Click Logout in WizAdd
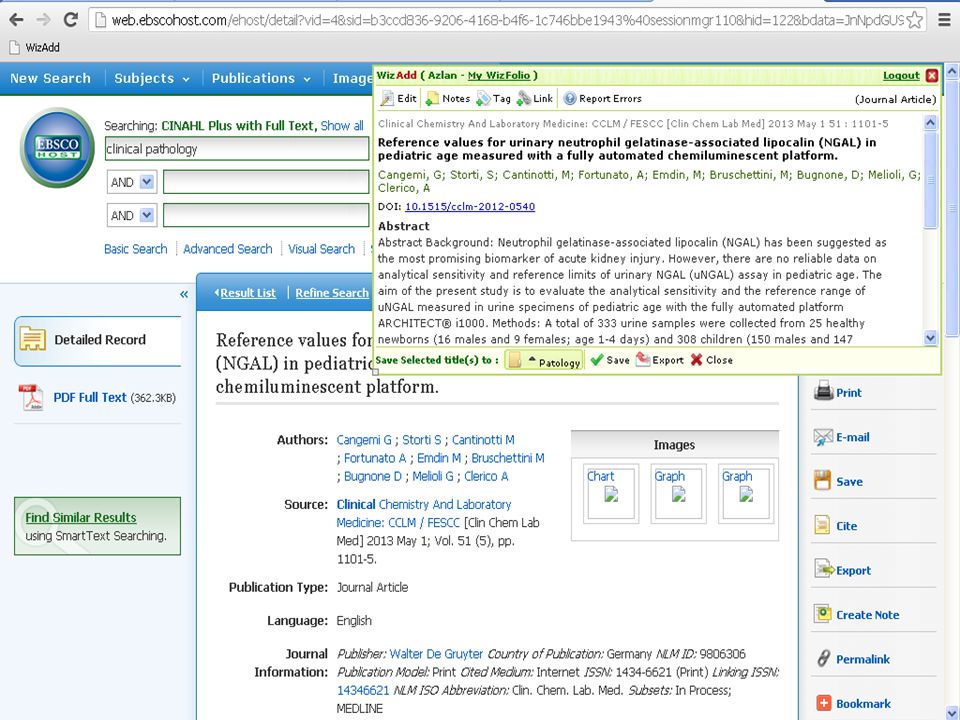Viewport: 960px width, 720px height. point(901,75)
